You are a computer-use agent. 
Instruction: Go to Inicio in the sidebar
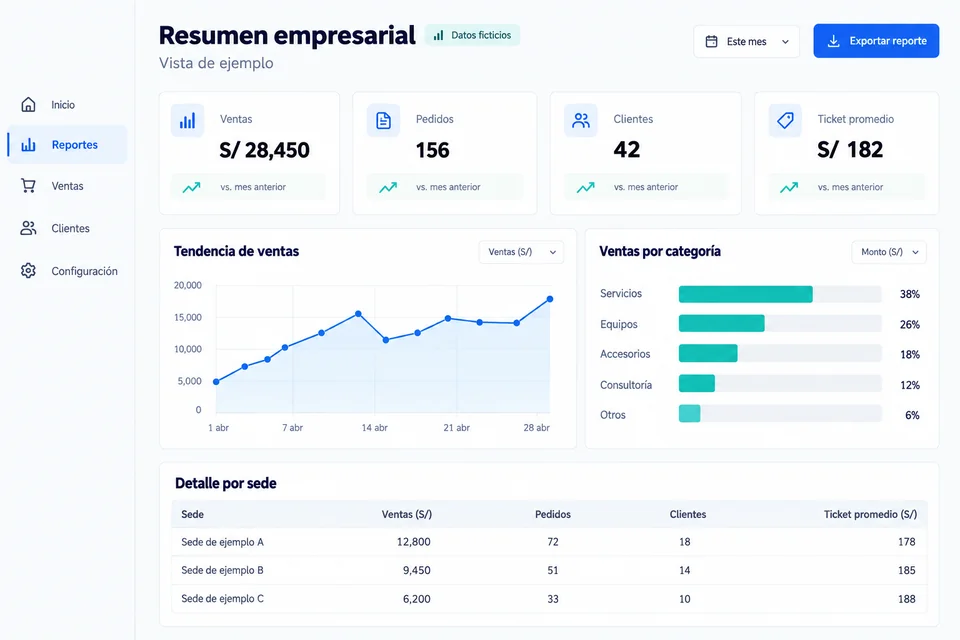(67, 105)
